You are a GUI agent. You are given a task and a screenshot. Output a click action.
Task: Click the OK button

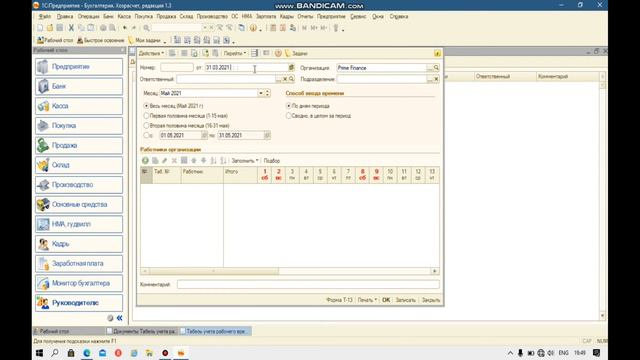(386, 300)
